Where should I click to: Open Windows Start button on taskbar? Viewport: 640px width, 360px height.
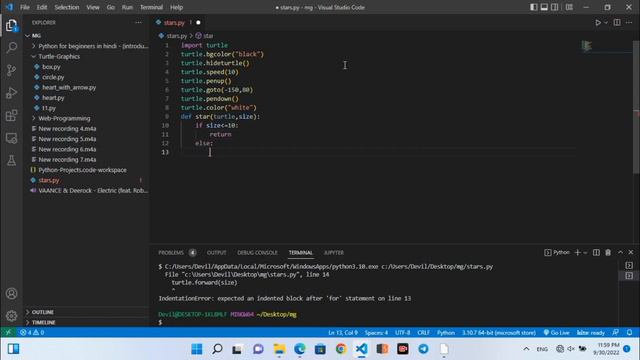click(197, 349)
